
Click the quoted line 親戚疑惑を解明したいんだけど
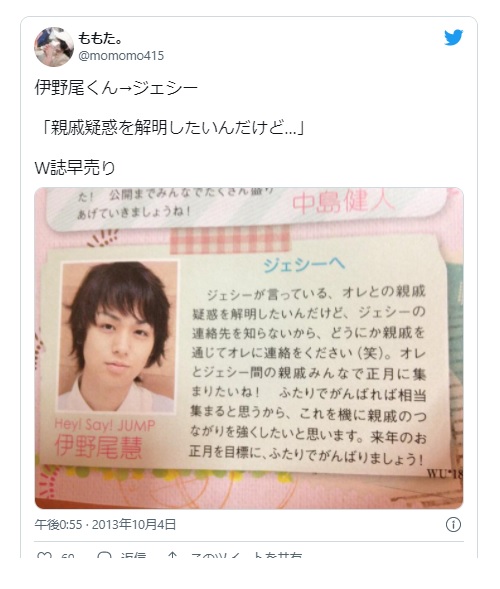point(172,128)
